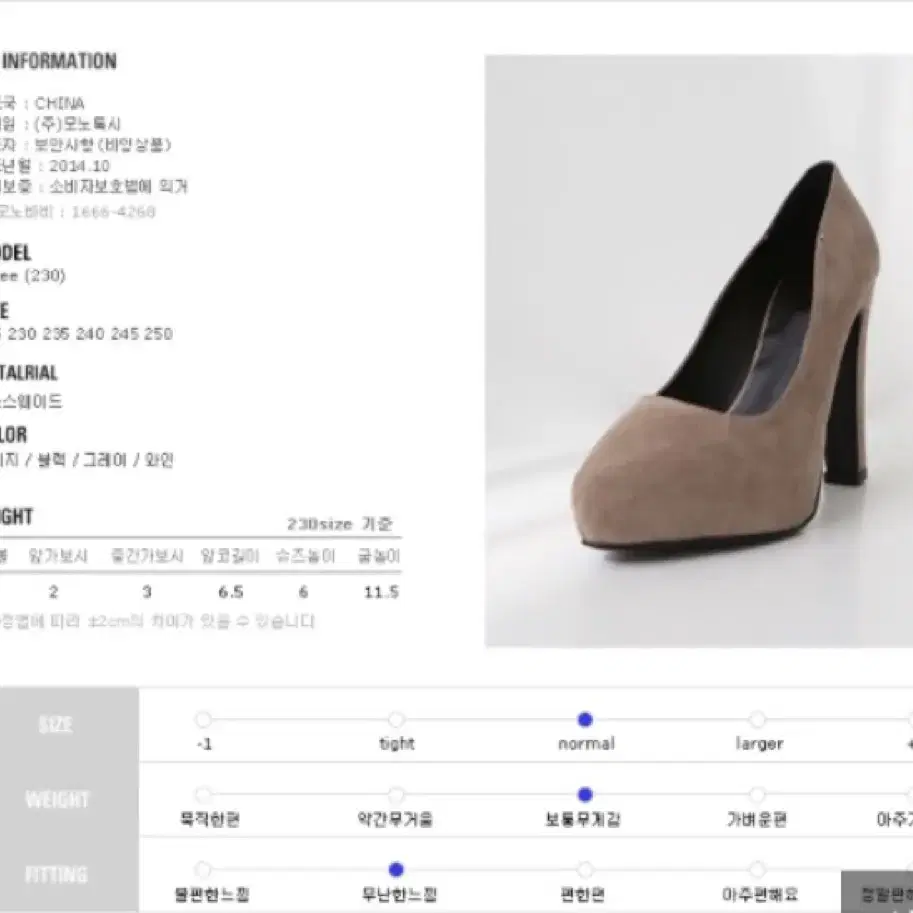Click the 그레이 color option text
The width and height of the screenshot is (913, 913).
105,461
